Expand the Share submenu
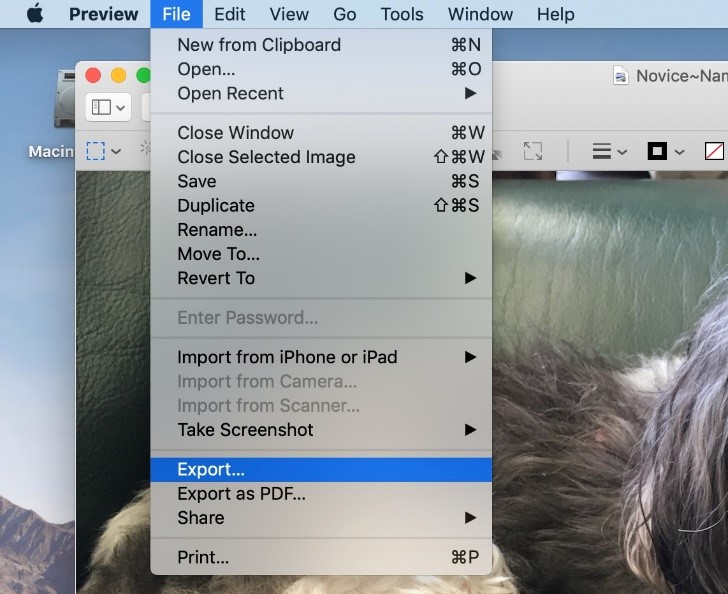 click(x=321, y=518)
